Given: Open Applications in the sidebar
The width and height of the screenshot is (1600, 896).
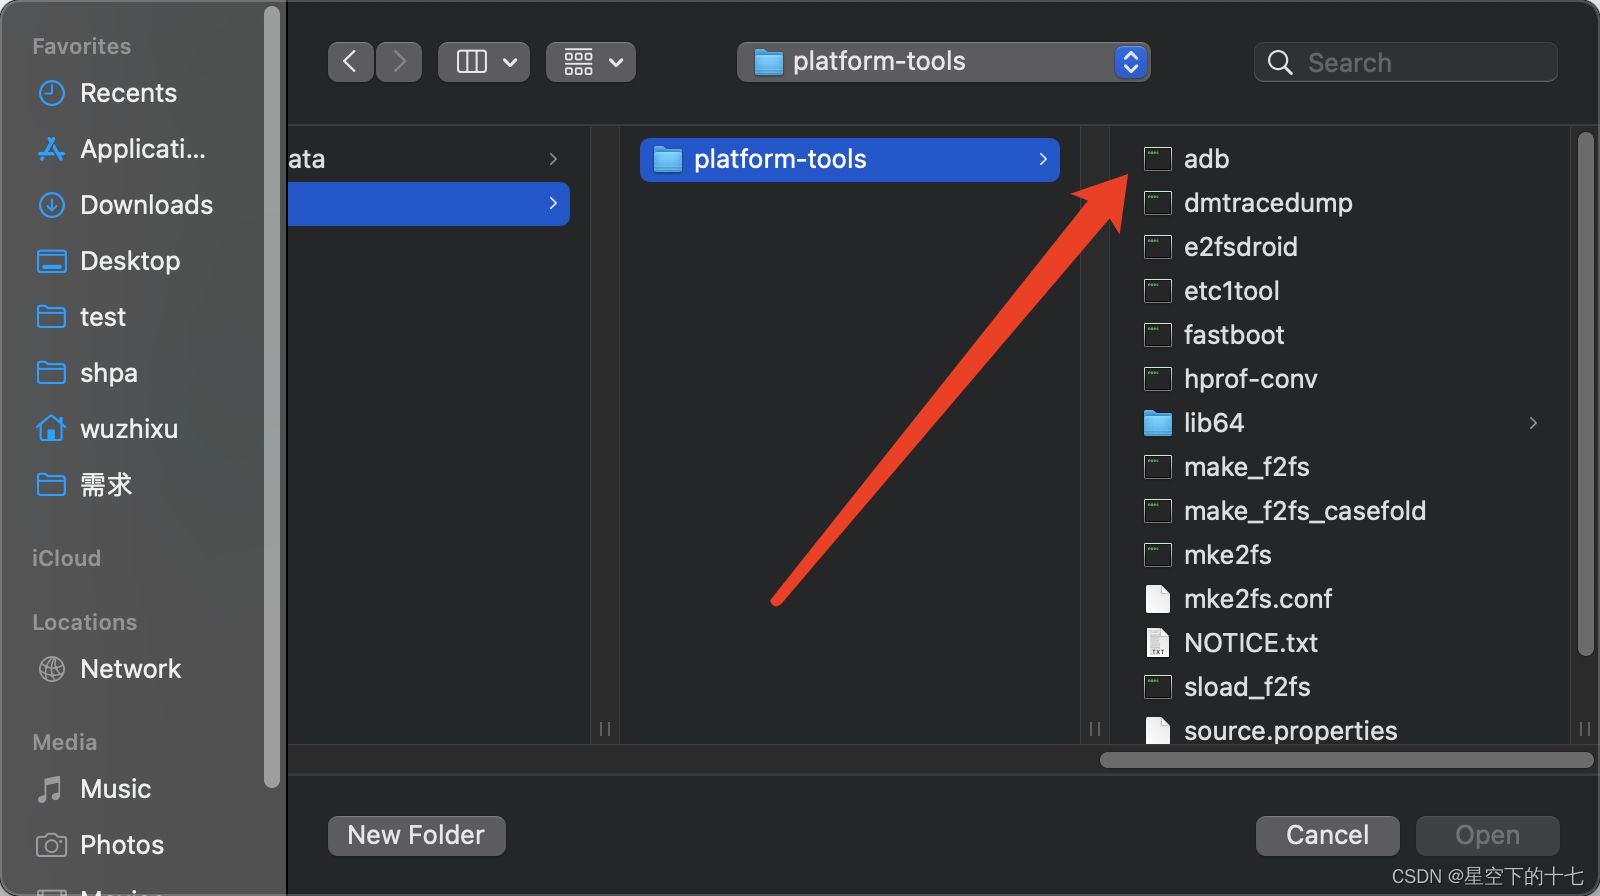Looking at the screenshot, I should (142, 149).
